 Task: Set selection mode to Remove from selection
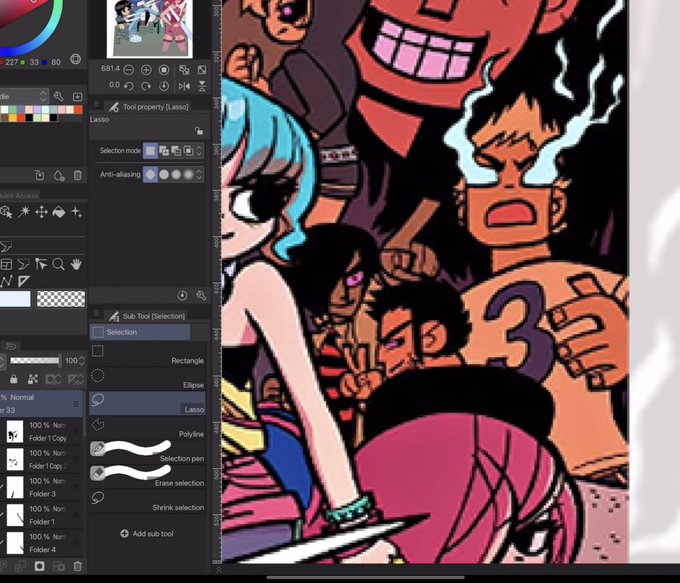tap(176, 151)
